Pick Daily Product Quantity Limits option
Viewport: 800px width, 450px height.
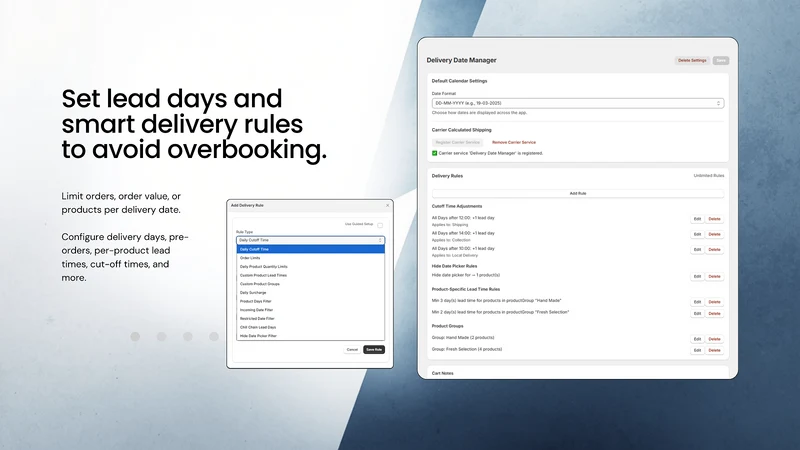tap(310, 266)
